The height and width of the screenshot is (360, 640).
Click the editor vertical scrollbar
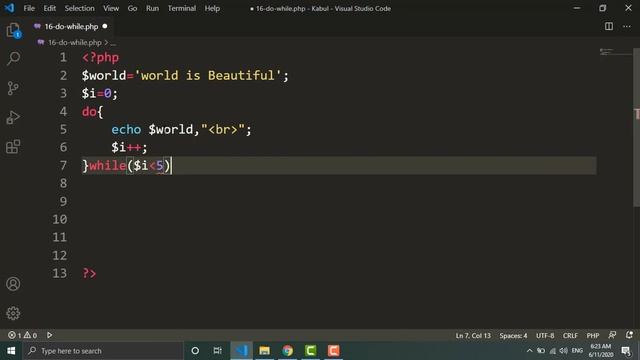636,127
